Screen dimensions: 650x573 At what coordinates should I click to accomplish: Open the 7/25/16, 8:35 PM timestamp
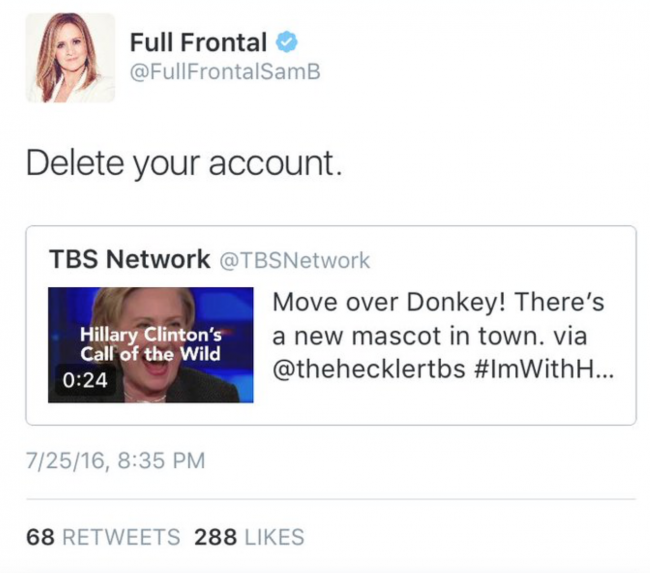(115, 461)
